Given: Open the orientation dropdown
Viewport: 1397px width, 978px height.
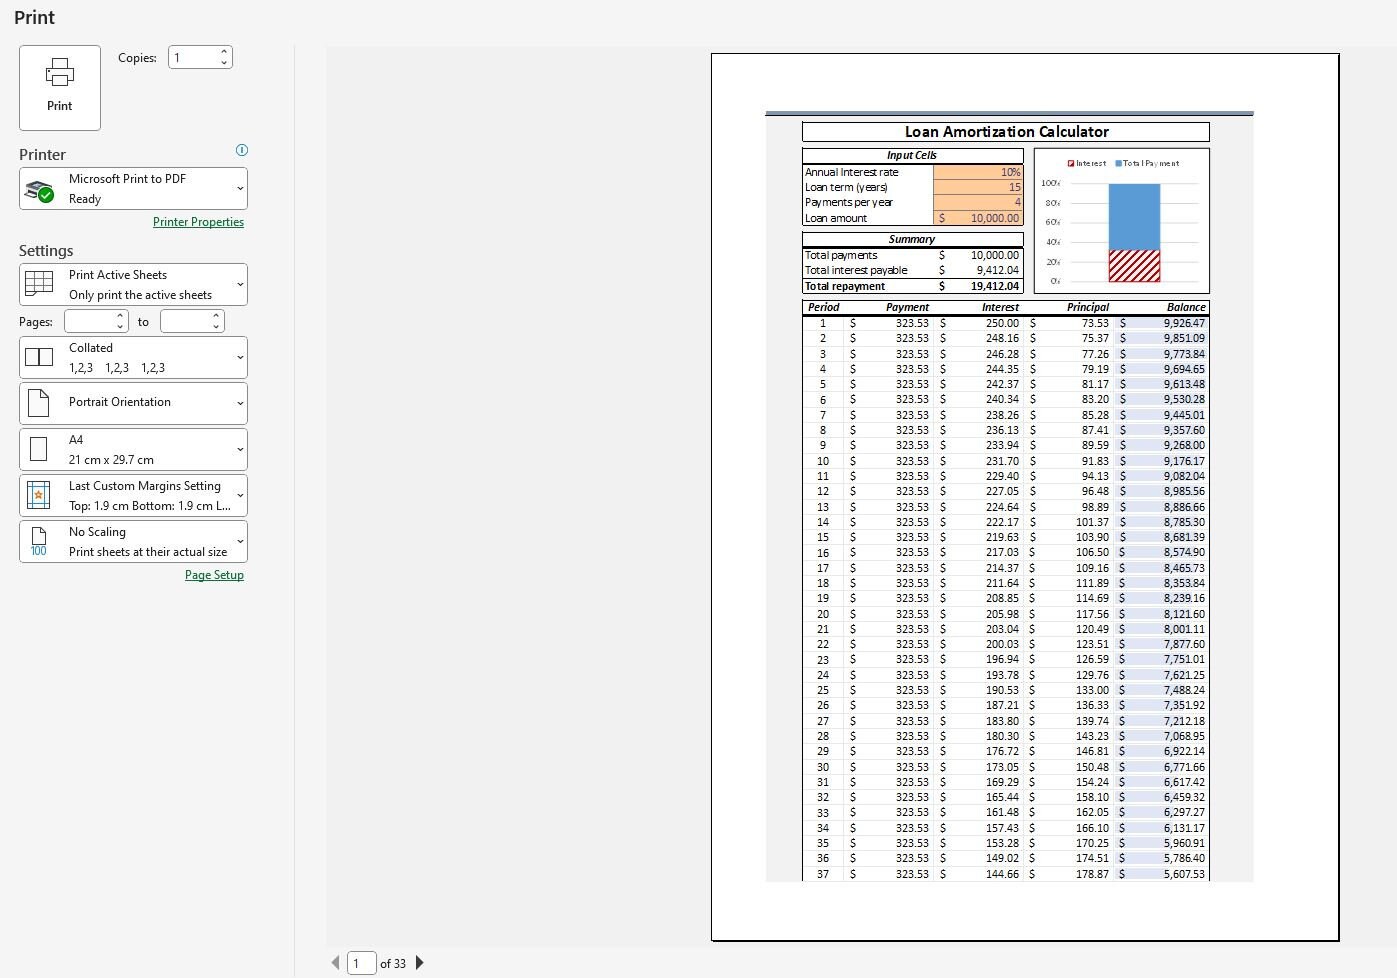Looking at the screenshot, I should pyautogui.click(x=239, y=402).
